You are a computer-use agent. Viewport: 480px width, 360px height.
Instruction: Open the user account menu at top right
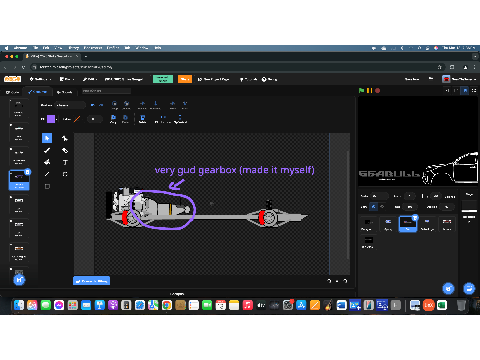point(459,79)
